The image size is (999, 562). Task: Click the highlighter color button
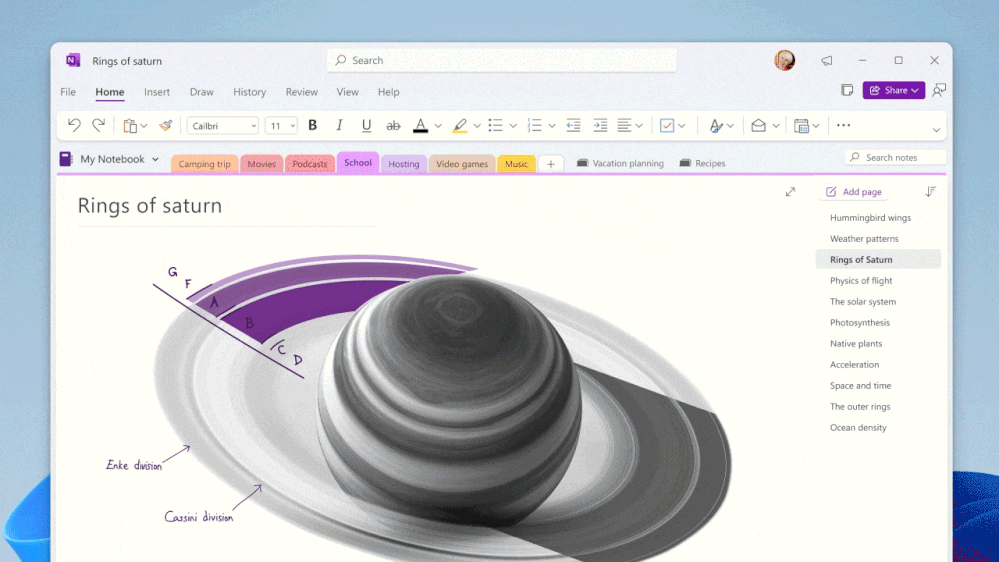coord(459,125)
